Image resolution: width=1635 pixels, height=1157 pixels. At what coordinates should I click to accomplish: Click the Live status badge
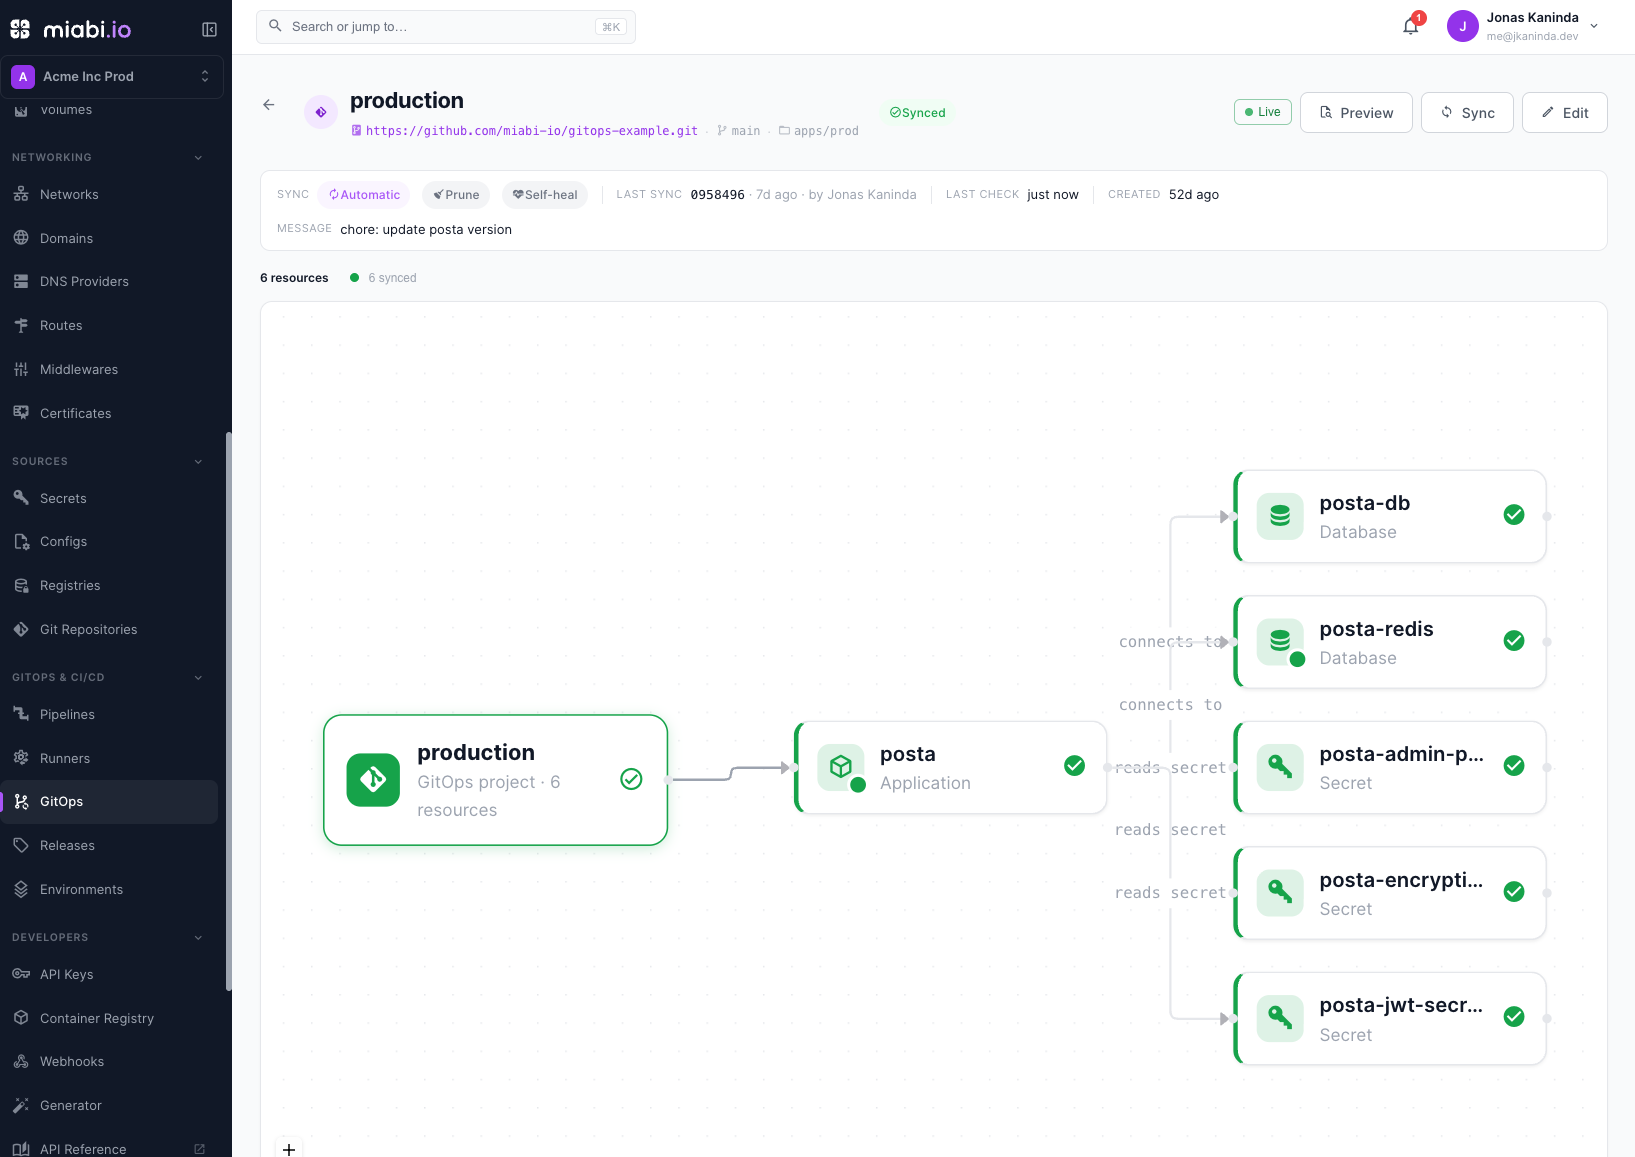click(x=1263, y=112)
